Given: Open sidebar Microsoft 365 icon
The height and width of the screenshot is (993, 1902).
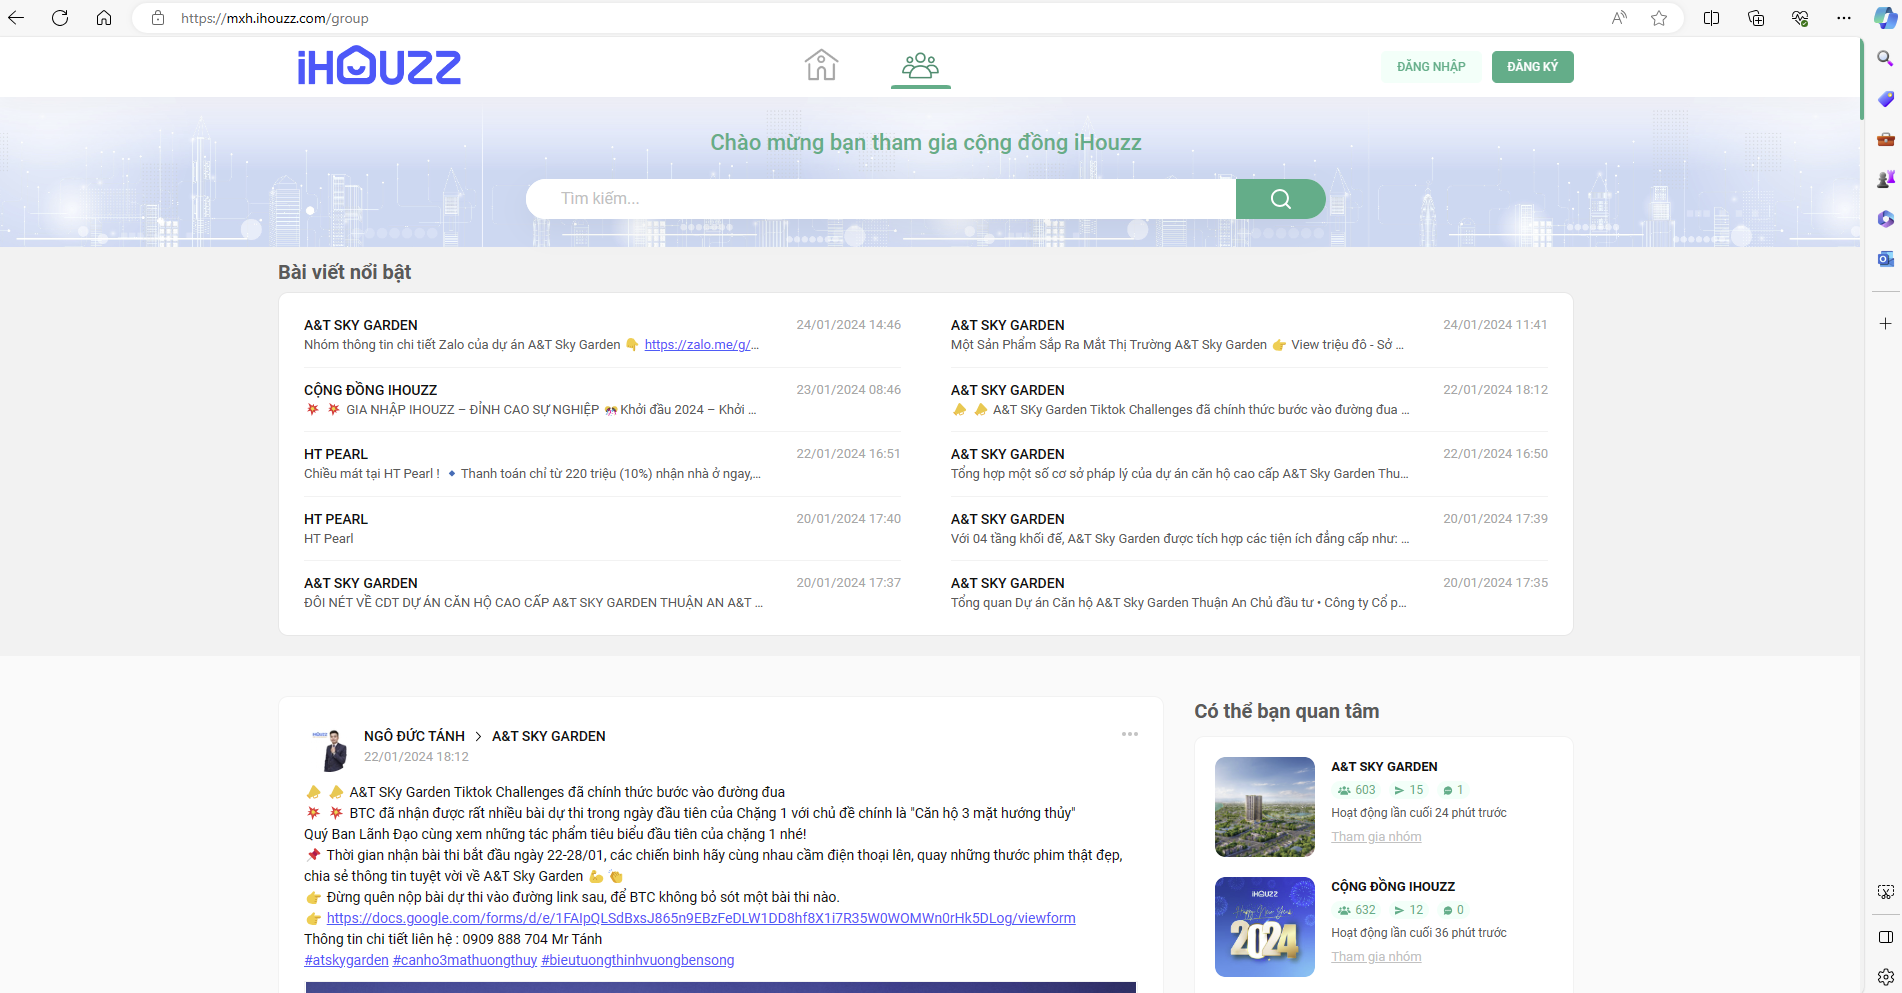Looking at the screenshot, I should click(1885, 219).
